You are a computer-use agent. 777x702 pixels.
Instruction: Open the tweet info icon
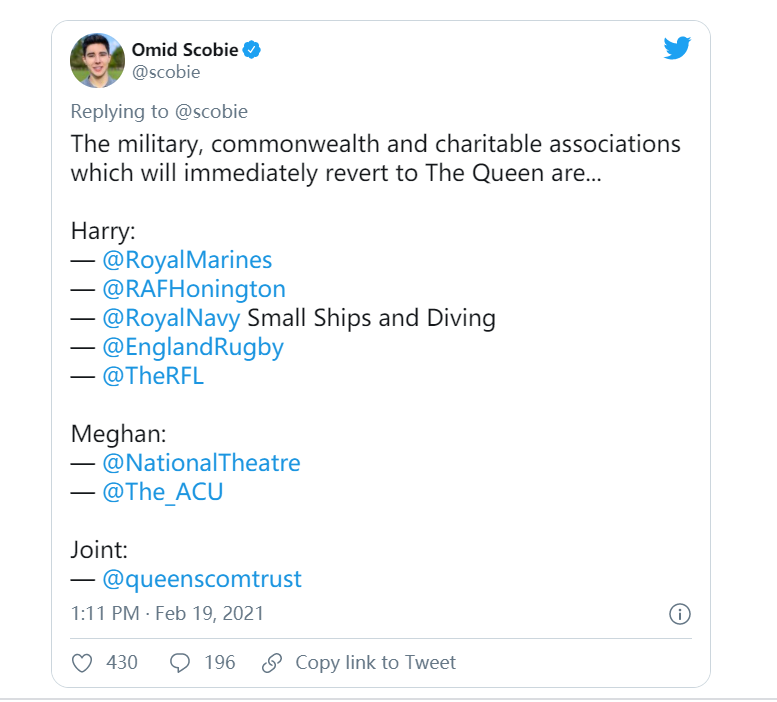(679, 613)
